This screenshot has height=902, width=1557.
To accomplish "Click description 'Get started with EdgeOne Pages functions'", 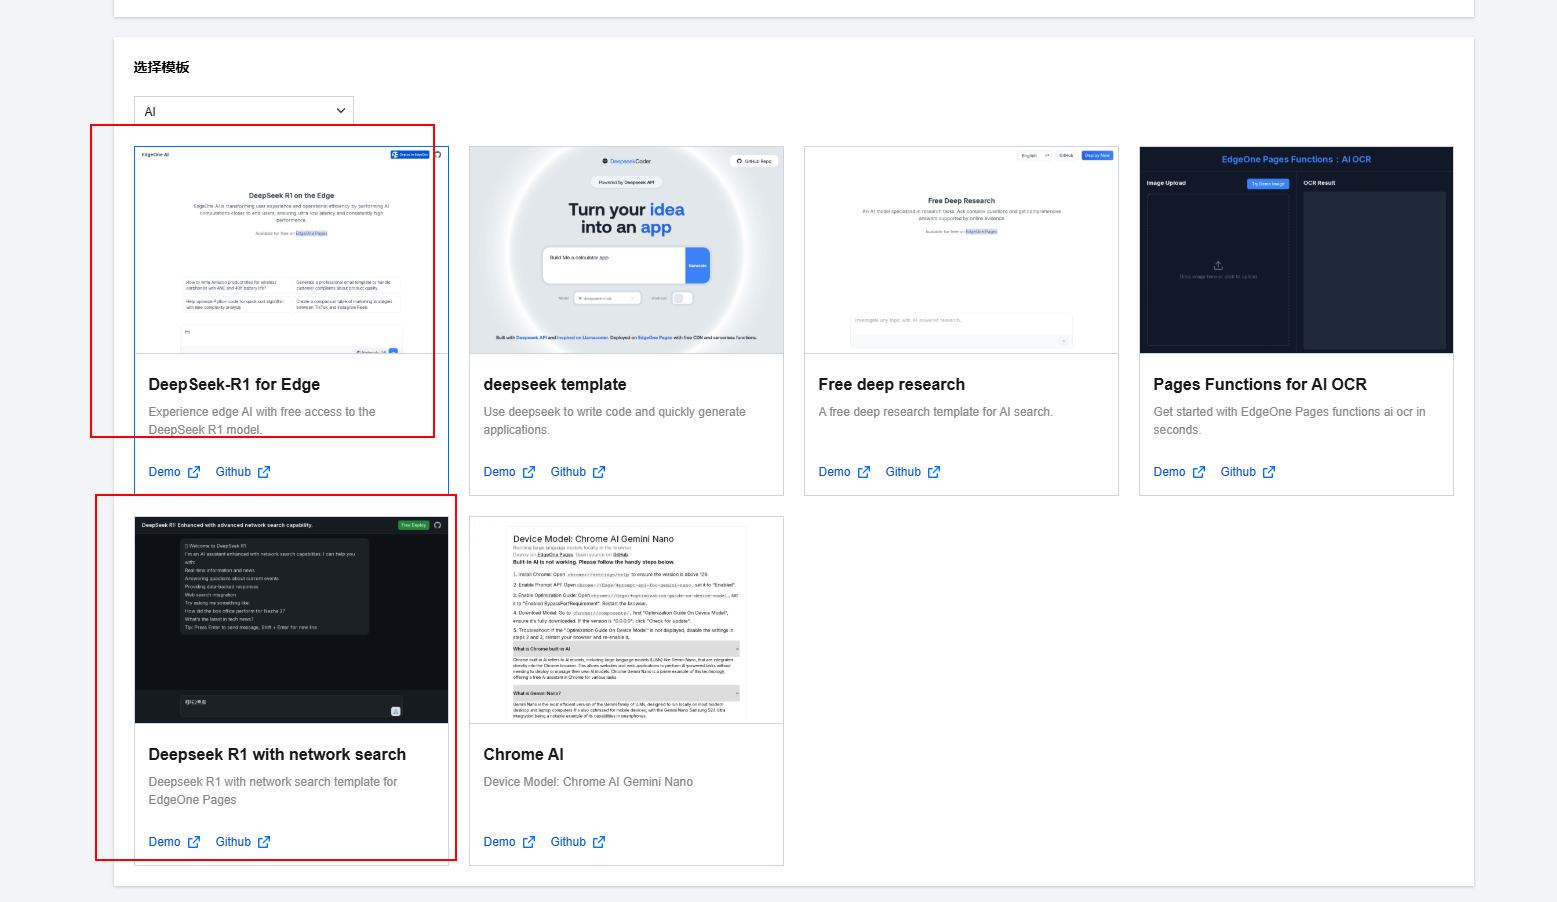I will (x=1289, y=421).
